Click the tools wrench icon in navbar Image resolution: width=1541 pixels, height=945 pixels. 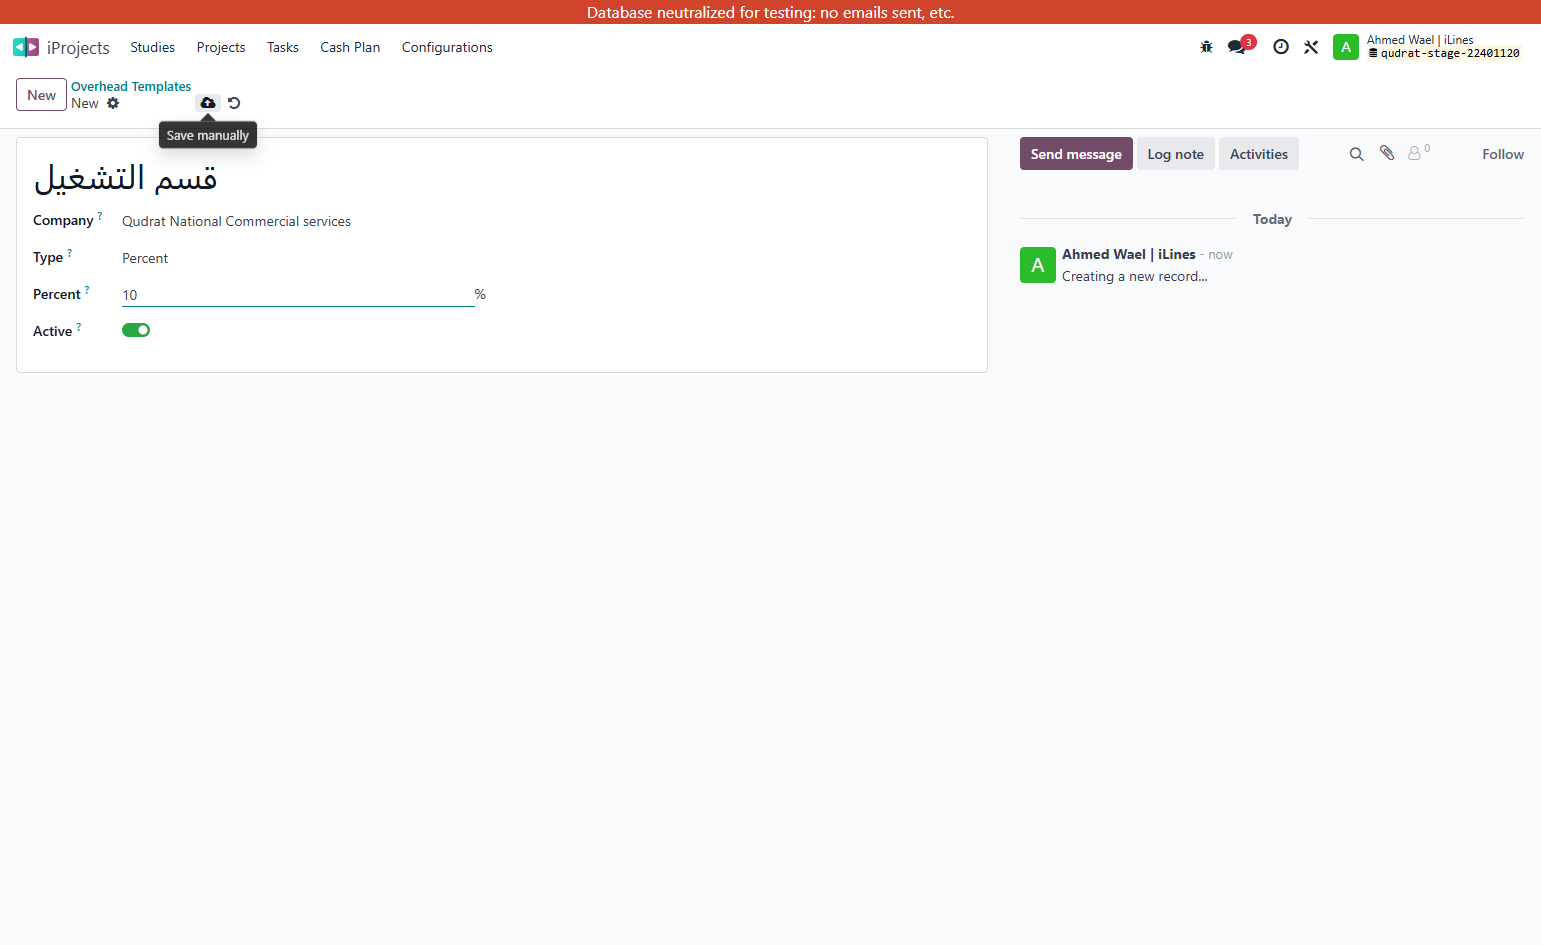click(x=1311, y=47)
